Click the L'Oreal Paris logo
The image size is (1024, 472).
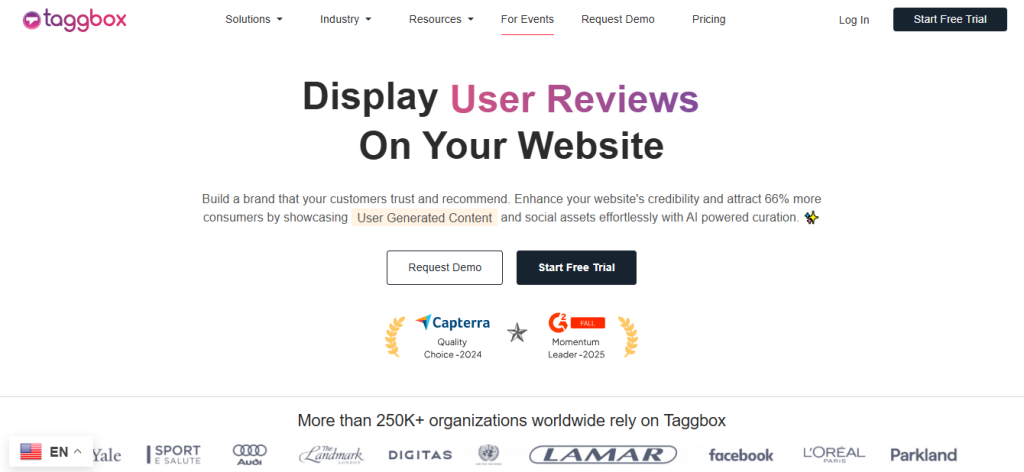coord(832,454)
